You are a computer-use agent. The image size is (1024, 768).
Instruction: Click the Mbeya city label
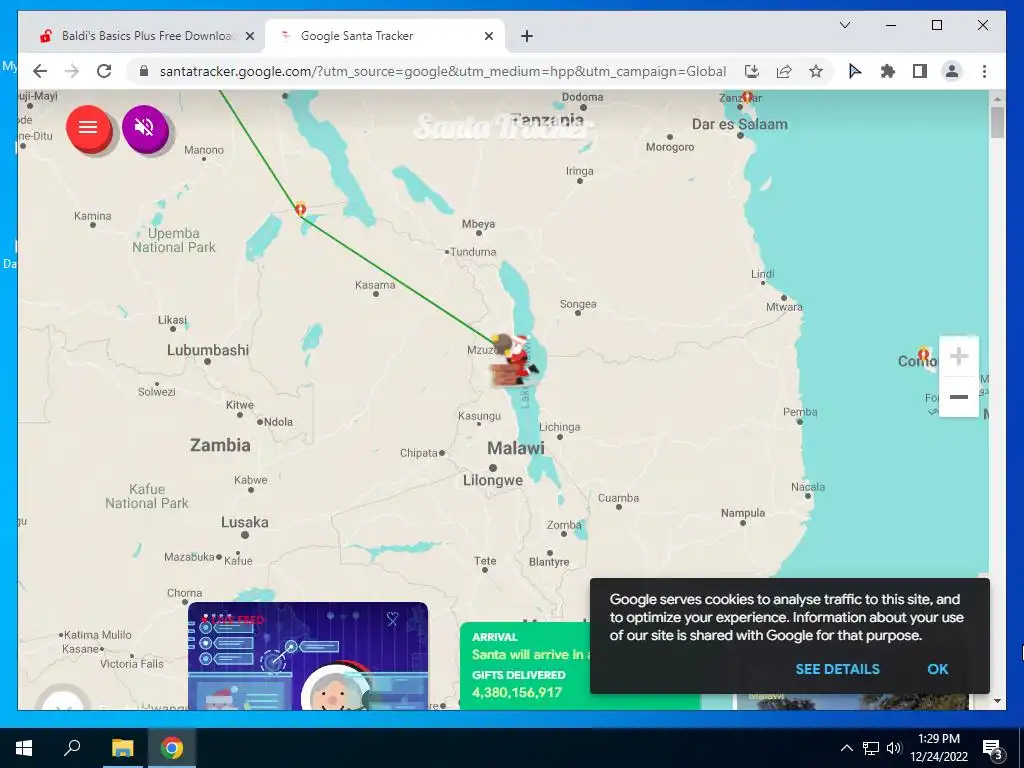478,224
